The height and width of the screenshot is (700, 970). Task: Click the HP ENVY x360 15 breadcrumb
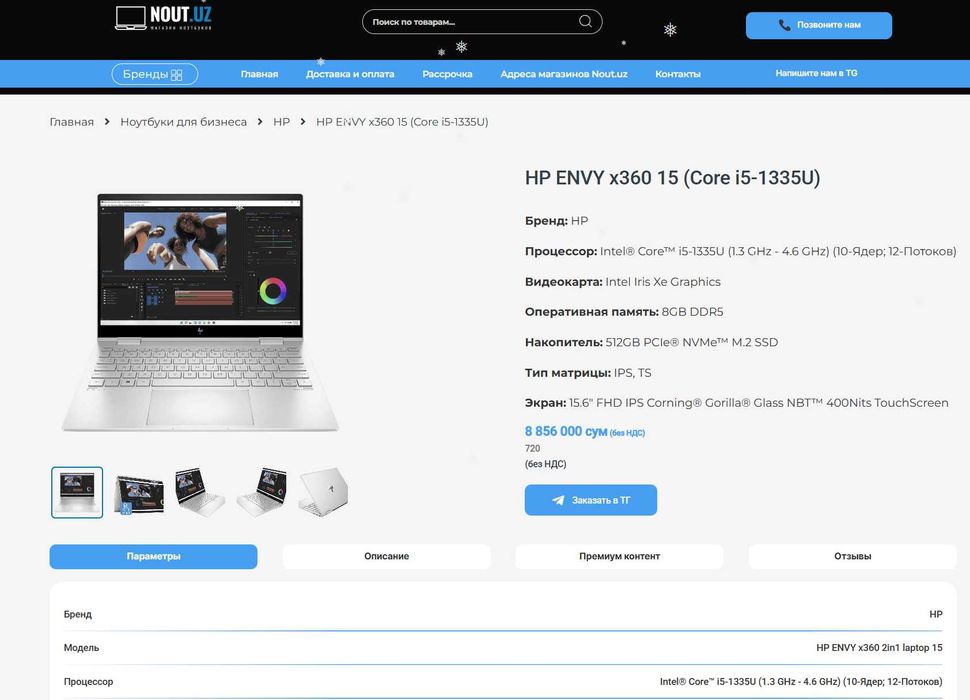coord(402,122)
